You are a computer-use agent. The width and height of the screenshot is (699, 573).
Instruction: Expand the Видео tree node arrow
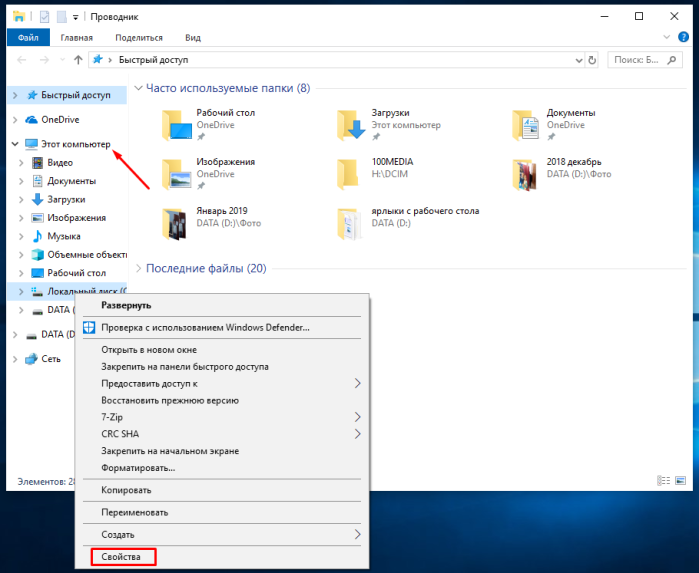21,163
